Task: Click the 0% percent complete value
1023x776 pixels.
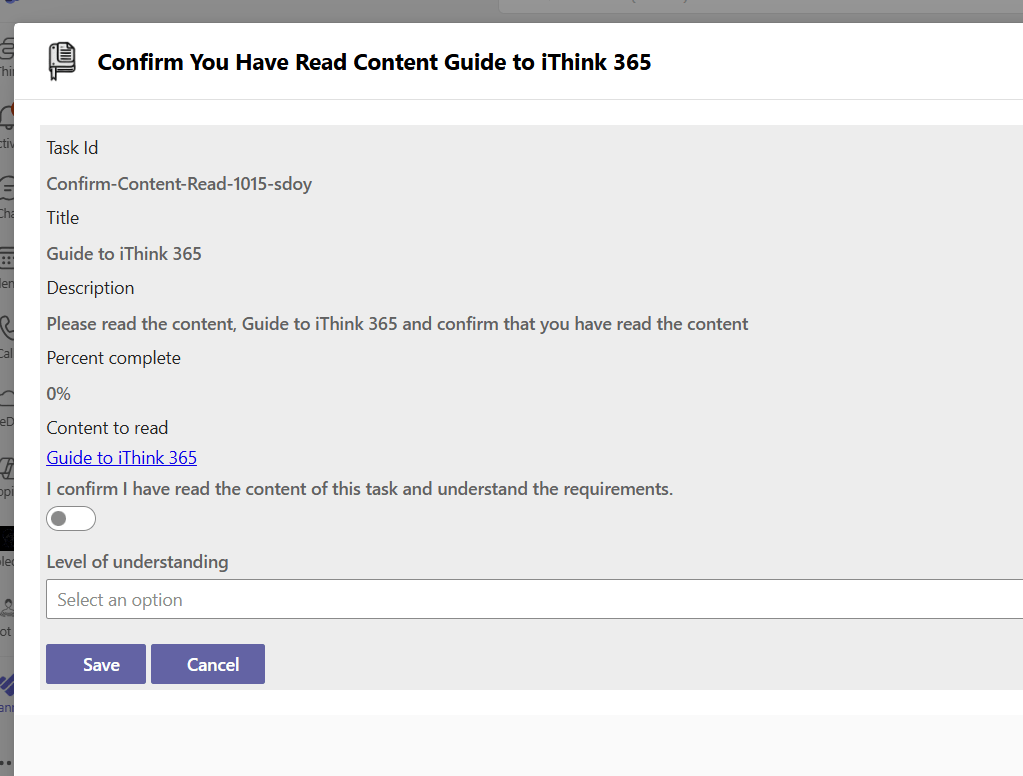Action: click(x=59, y=394)
